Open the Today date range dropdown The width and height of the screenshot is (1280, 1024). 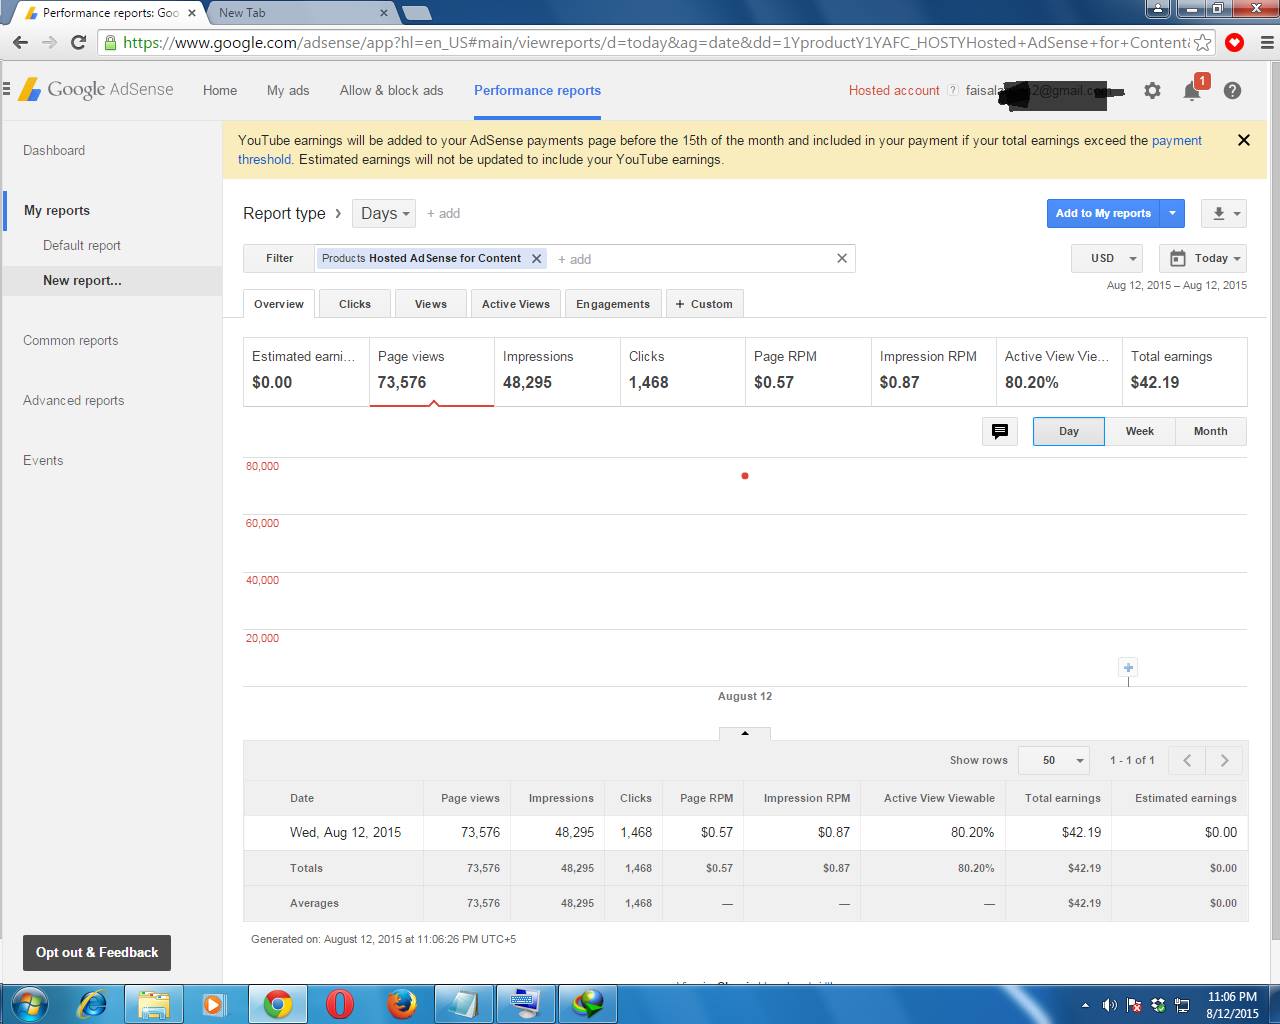coord(1203,258)
